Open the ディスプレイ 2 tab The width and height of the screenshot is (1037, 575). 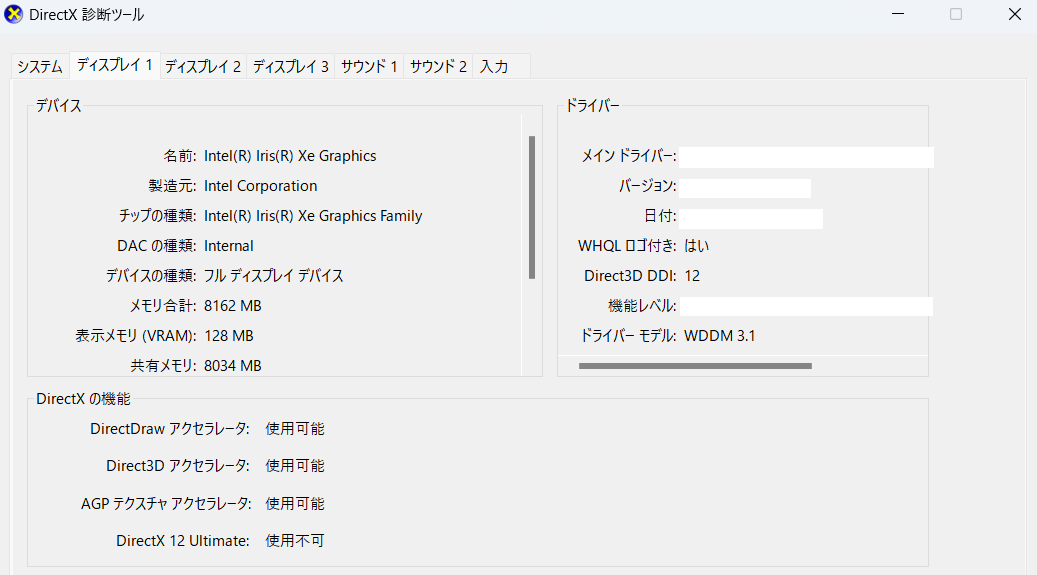202,67
